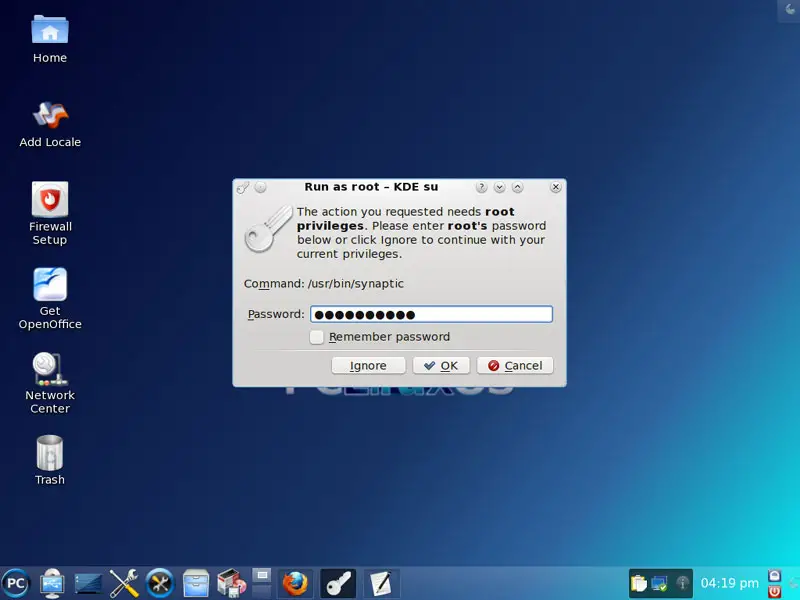Cancel the Run as root dialog
The width and height of the screenshot is (800, 600).
(515, 366)
